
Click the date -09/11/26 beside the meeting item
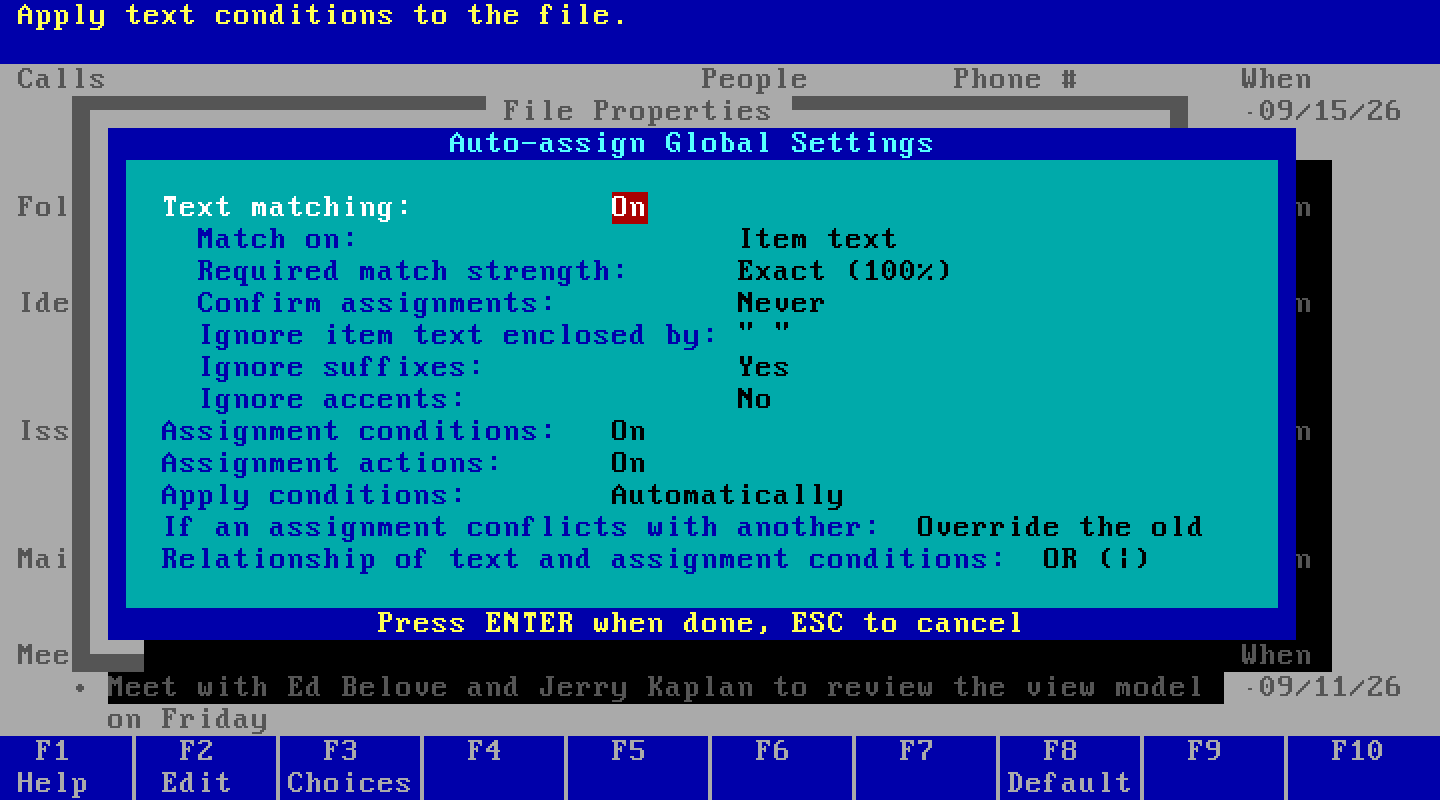click(1322, 687)
